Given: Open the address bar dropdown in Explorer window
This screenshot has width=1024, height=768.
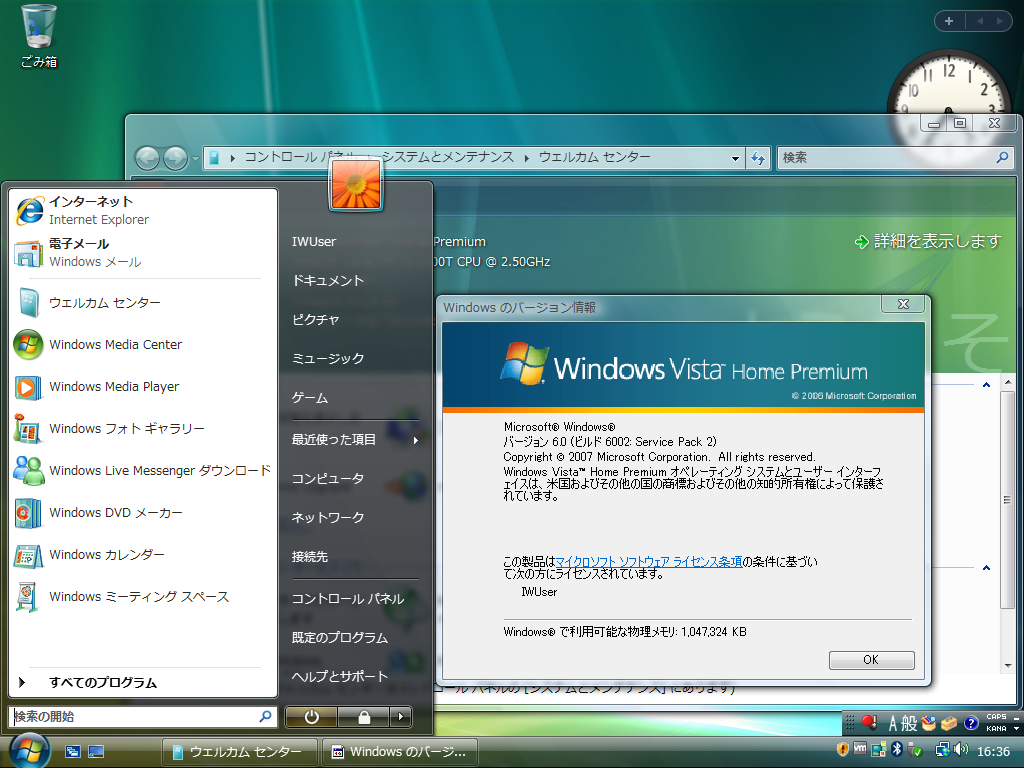Looking at the screenshot, I should pyautogui.click(x=735, y=158).
